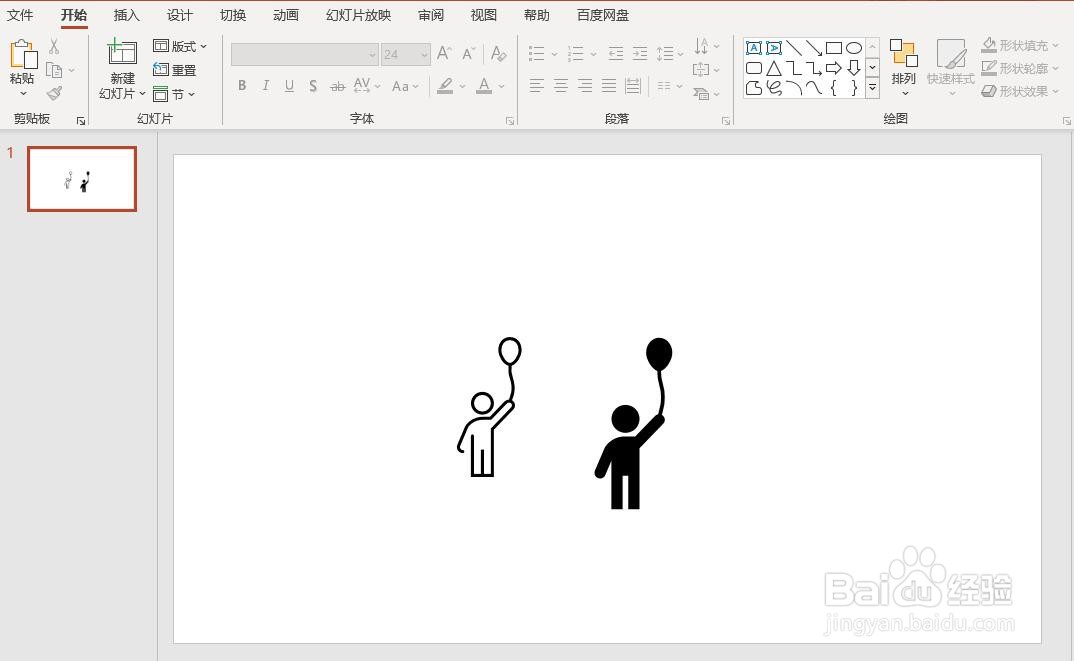Switch to the Animations (动画) tab
The image size is (1074, 661).
[x=286, y=15]
